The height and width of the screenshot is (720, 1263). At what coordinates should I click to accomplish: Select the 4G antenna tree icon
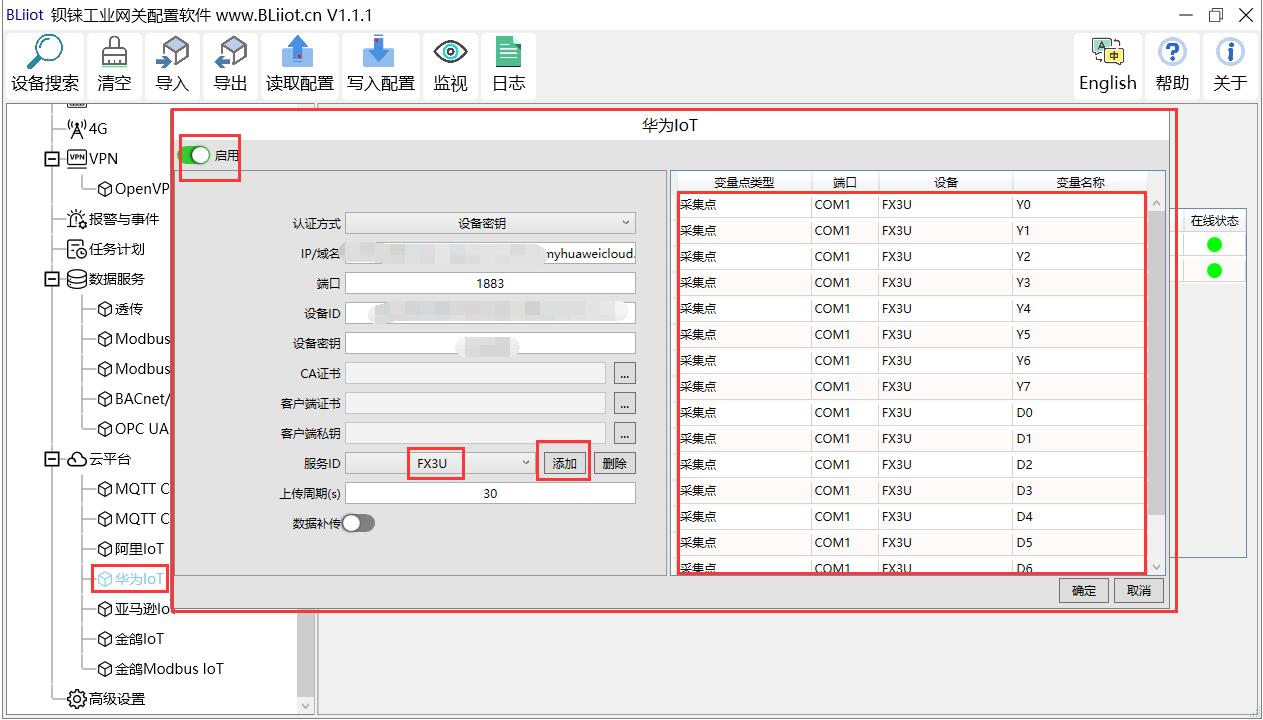pyautogui.click(x=76, y=128)
